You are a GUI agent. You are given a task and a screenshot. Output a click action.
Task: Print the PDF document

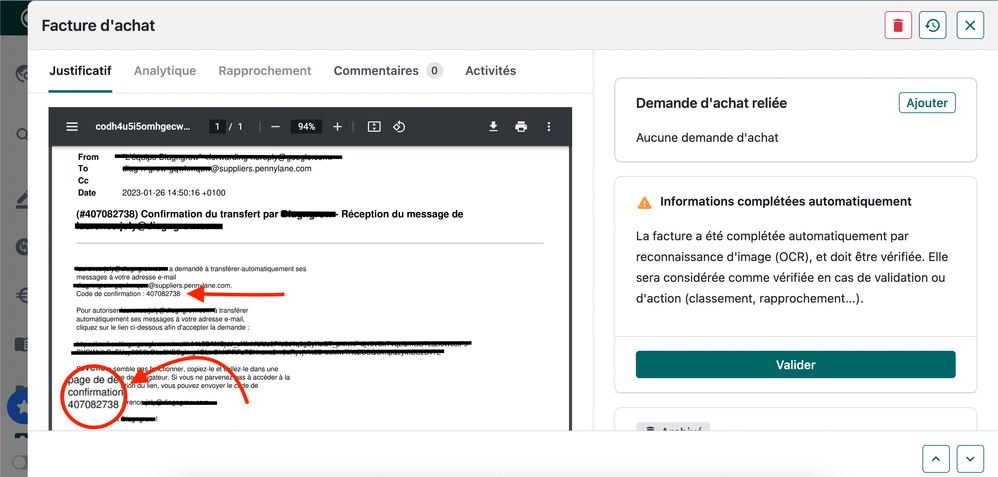pyautogui.click(x=521, y=127)
